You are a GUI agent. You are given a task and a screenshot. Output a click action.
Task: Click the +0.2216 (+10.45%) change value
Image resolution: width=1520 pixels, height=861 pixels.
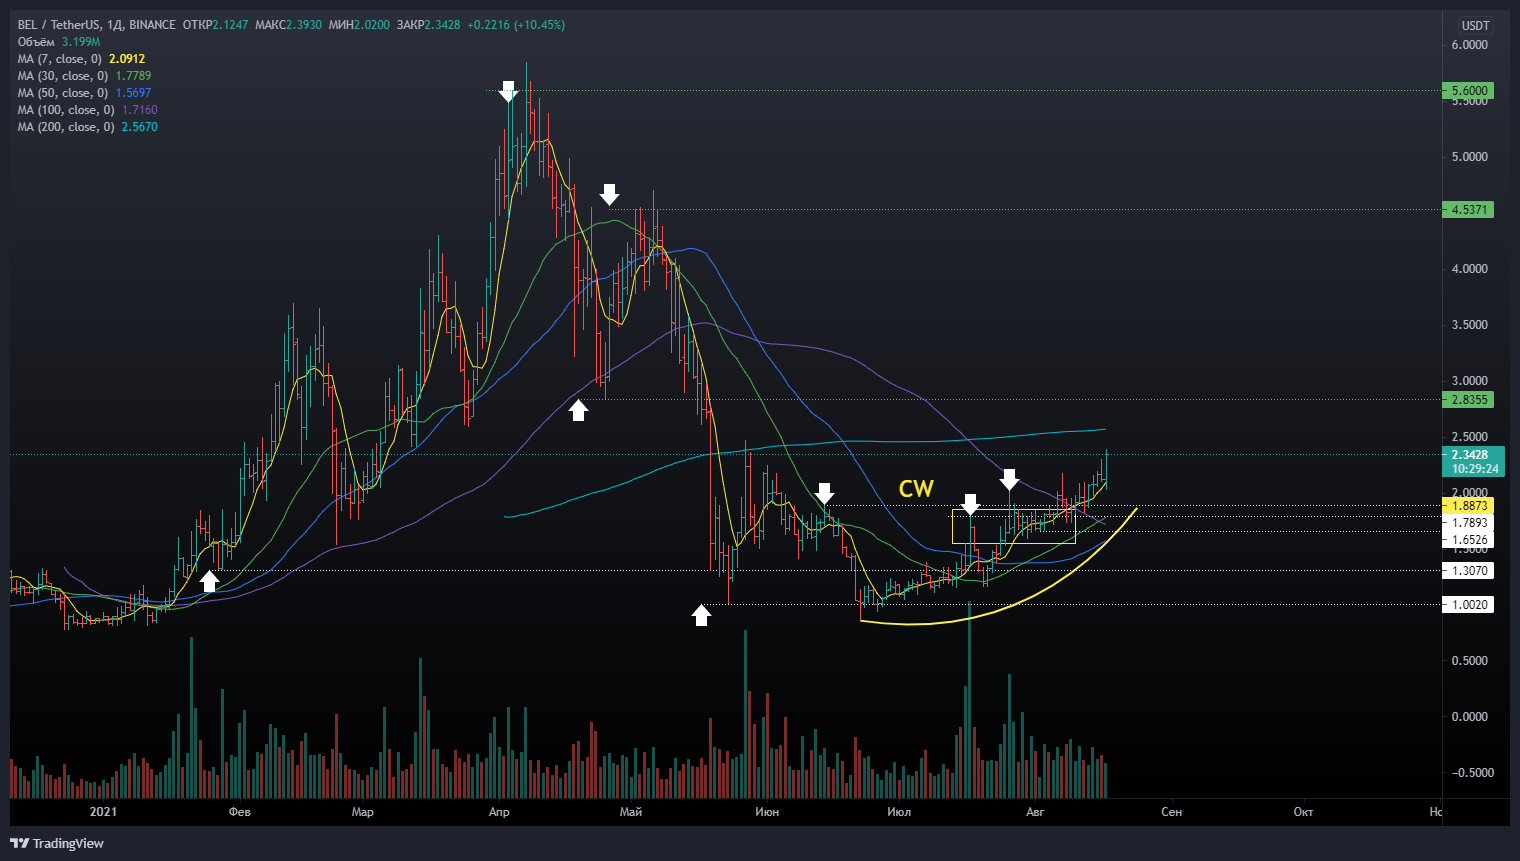click(x=515, y=25)
